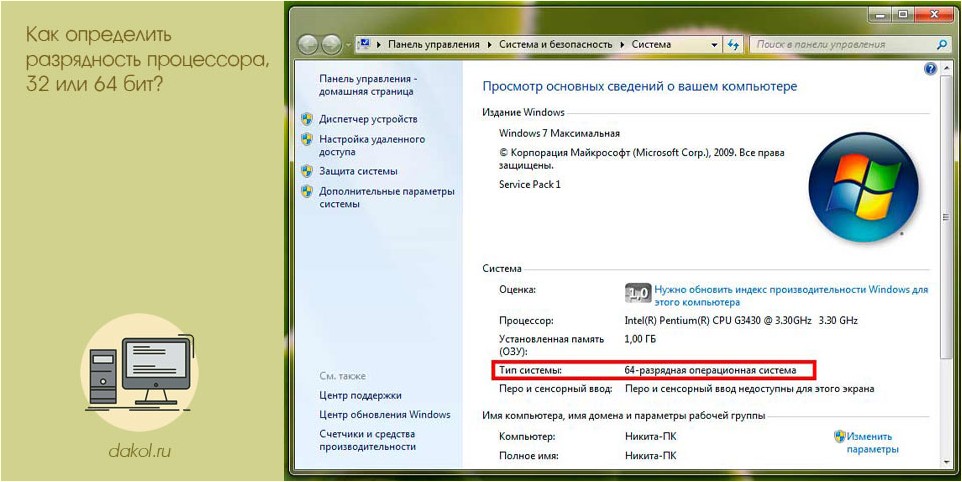Viewport: 962px width, 482px height.
Task: Select the Intel Pentium CPU G3430 processor value
Action: point(741,320)
